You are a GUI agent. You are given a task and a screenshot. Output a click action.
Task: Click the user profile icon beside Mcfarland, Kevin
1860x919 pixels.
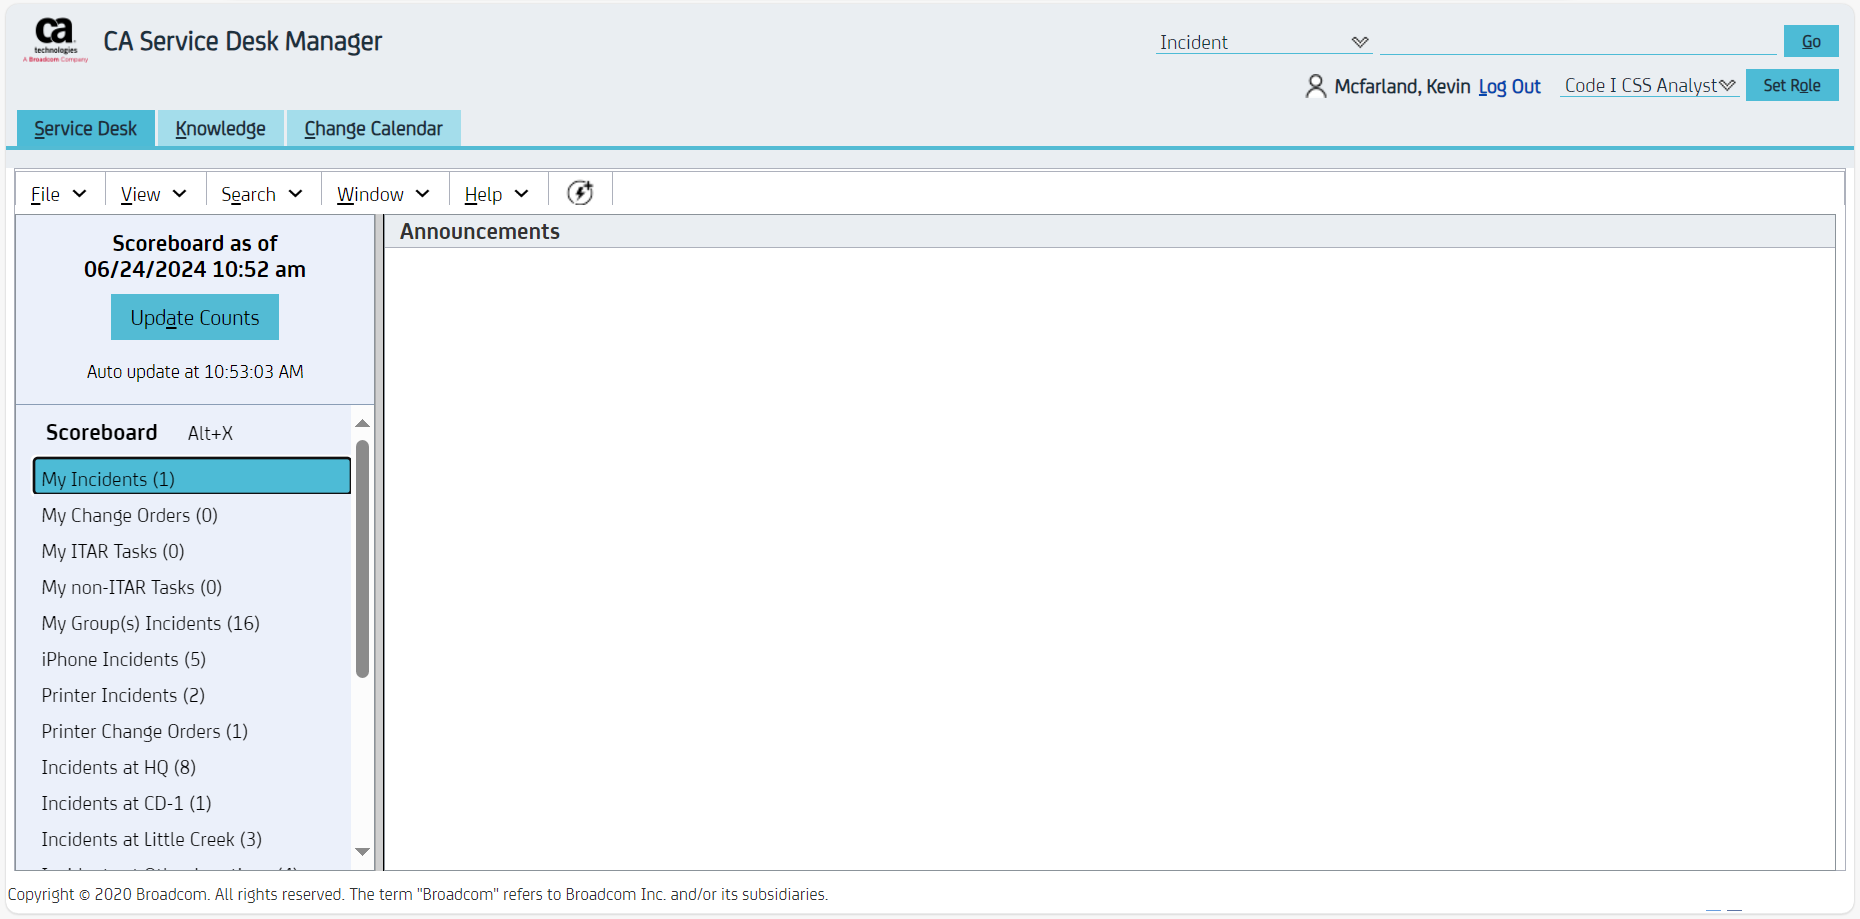1316,86
